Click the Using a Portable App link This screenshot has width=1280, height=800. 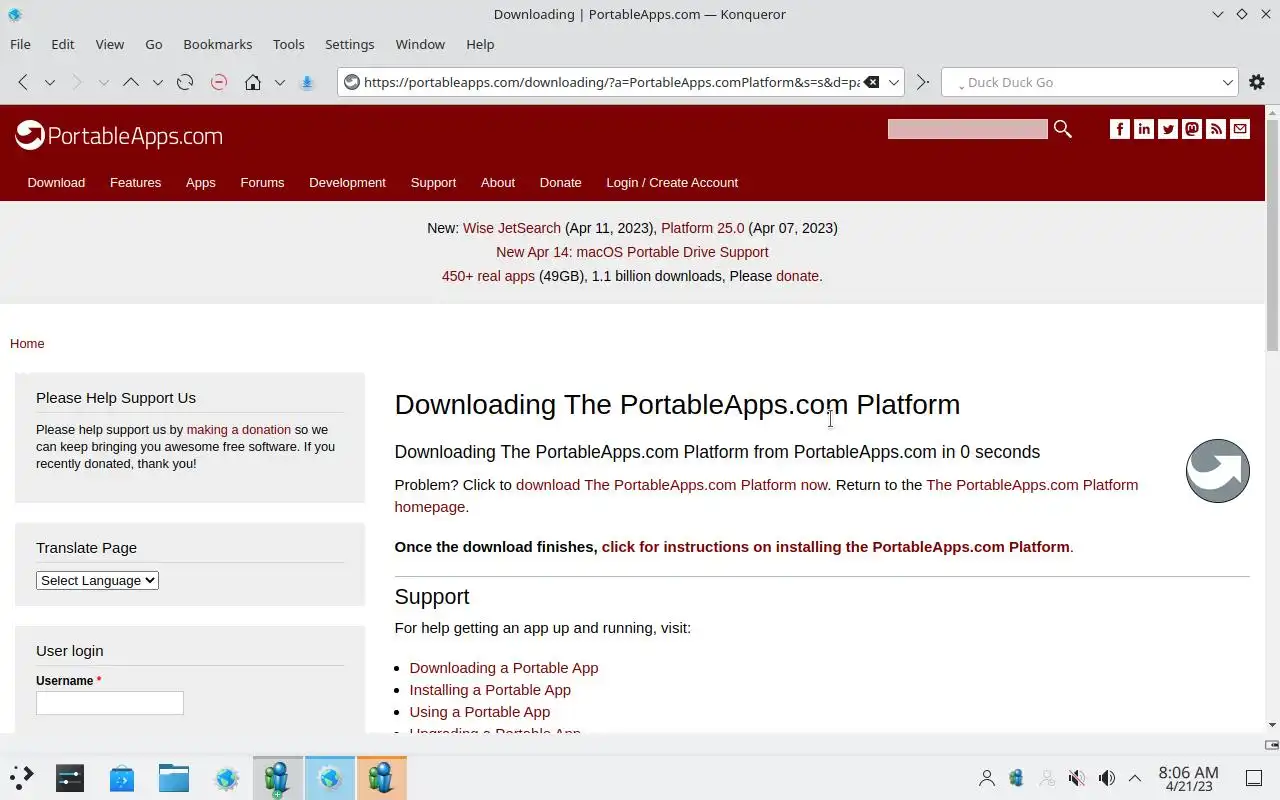tap(479, 711)
